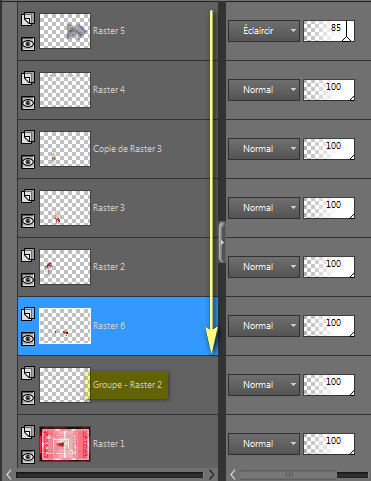The width and height of the screenshot is (371, 481).
Task: Open Éclaircir blend mode dropdown for Raster 5
Action: [x=264, y=31]
